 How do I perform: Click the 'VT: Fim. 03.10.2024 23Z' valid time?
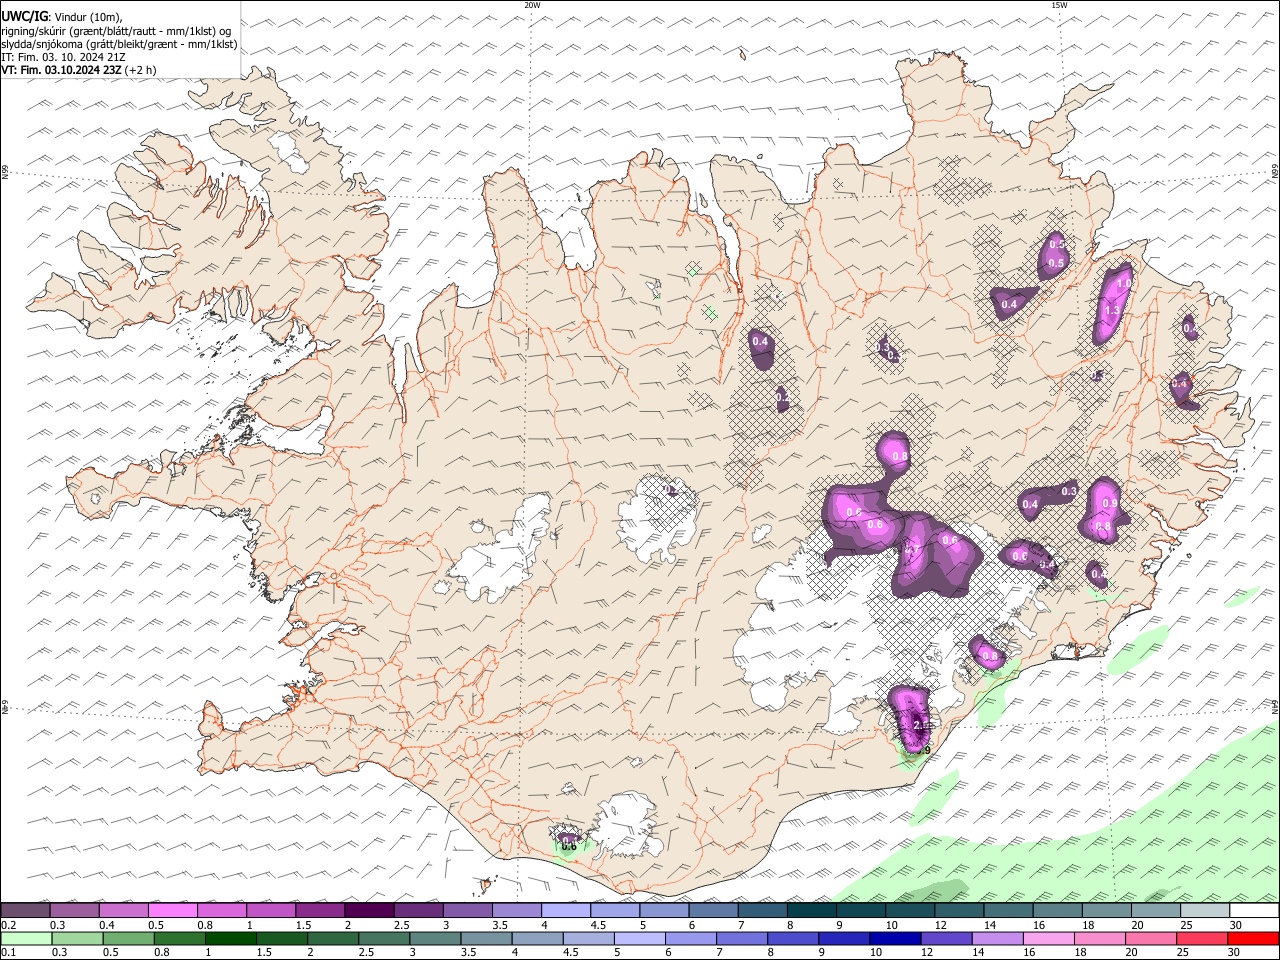point(61,70)
